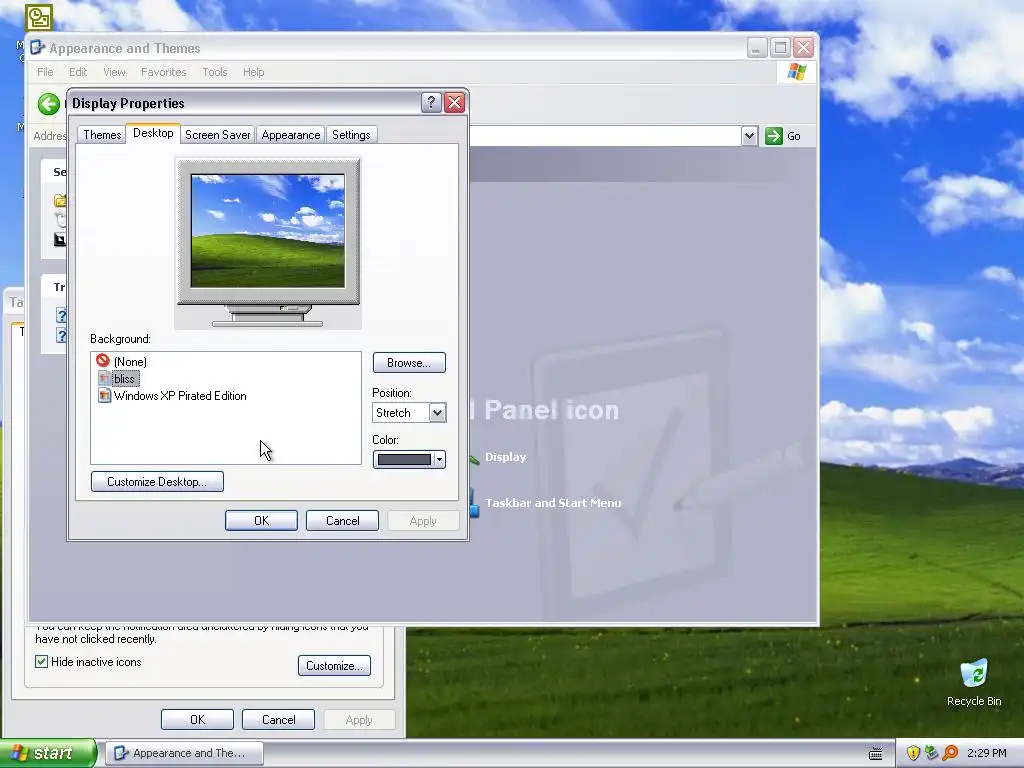Expand the address bar dropdown arrow
Viewport: 1024px width, 768px height.
click(x=750, y=136)
